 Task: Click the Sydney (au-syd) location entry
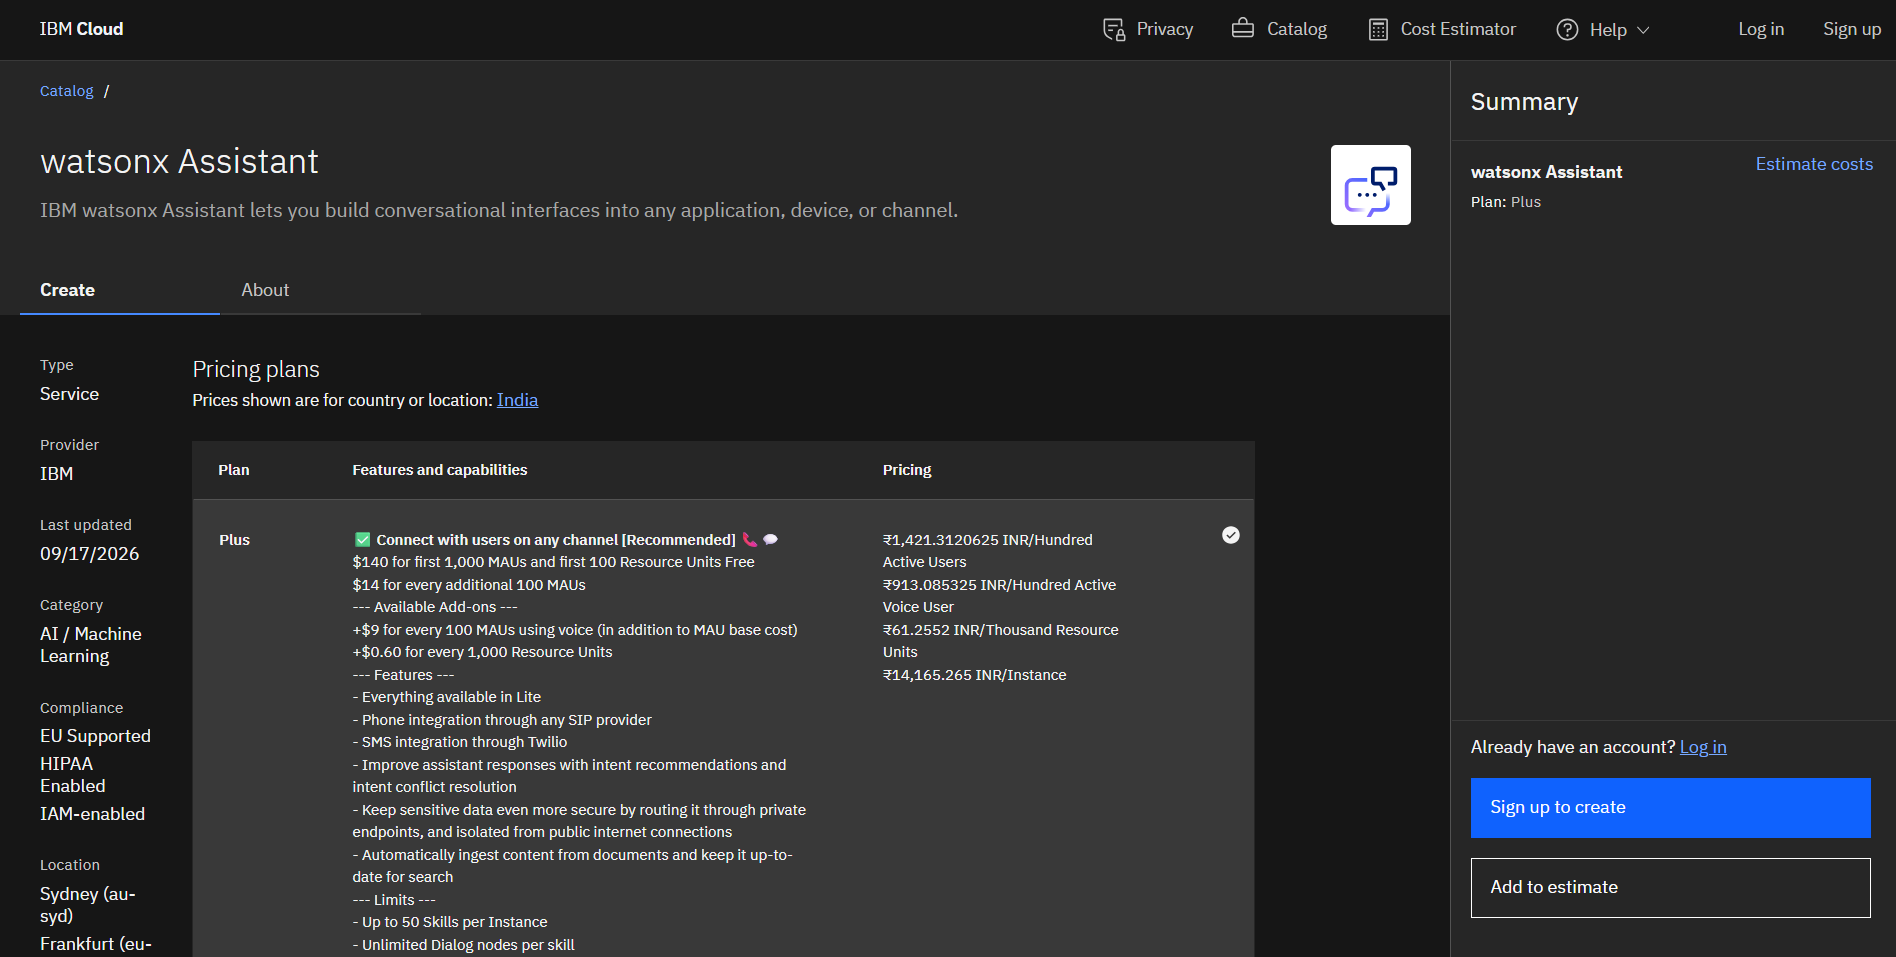coord(87,905)
